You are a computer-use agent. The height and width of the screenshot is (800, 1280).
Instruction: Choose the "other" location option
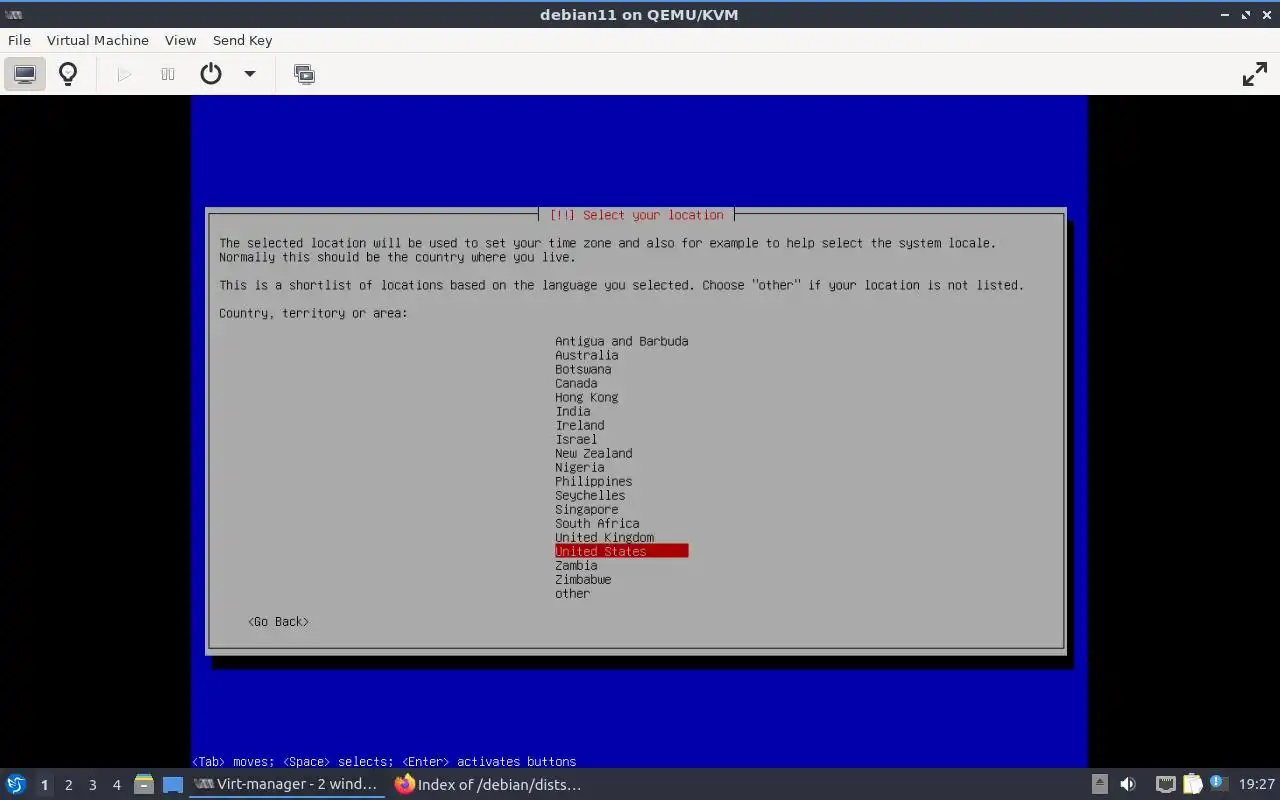(x=572, y=593)
